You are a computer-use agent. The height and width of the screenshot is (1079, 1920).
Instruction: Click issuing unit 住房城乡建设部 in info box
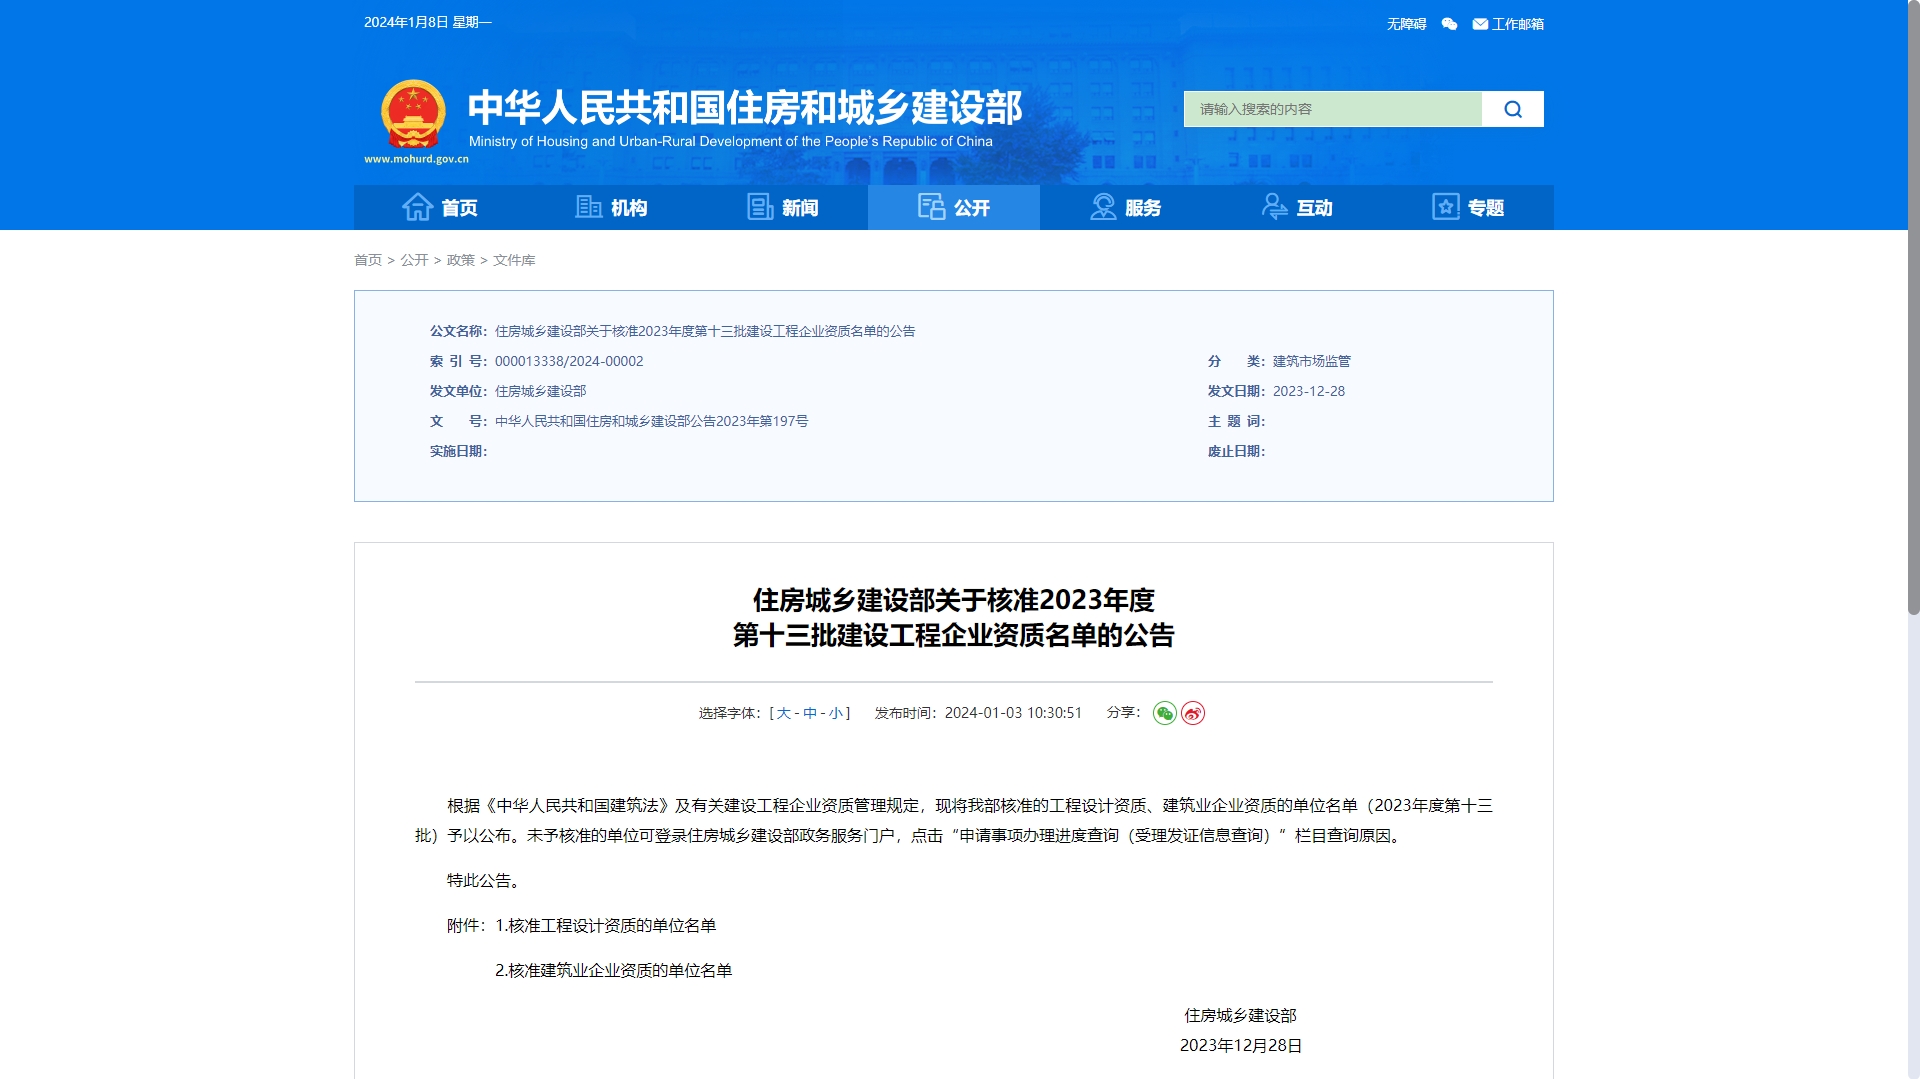(541, 392)
